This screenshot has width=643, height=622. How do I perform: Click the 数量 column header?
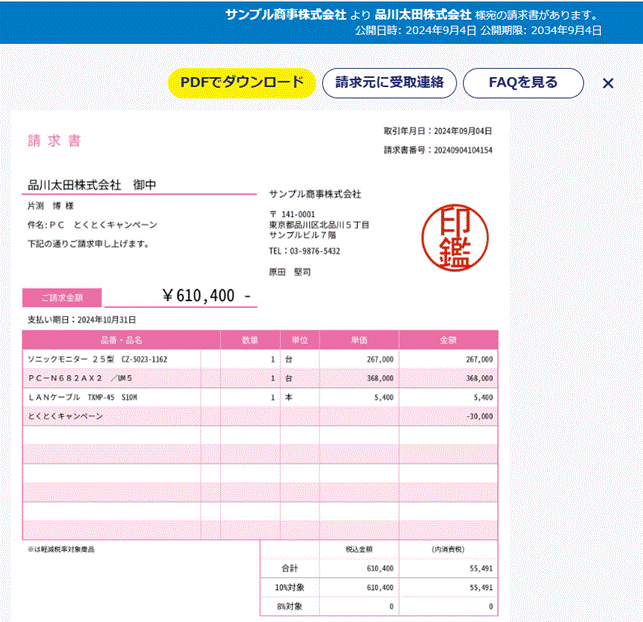[x=250, y=340]
